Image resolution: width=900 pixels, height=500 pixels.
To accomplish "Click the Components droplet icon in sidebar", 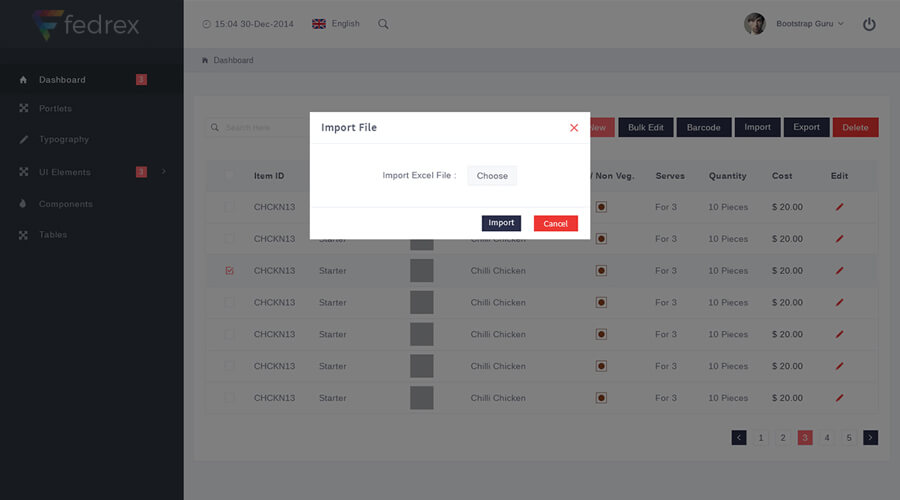I will (x=23, y=204).
